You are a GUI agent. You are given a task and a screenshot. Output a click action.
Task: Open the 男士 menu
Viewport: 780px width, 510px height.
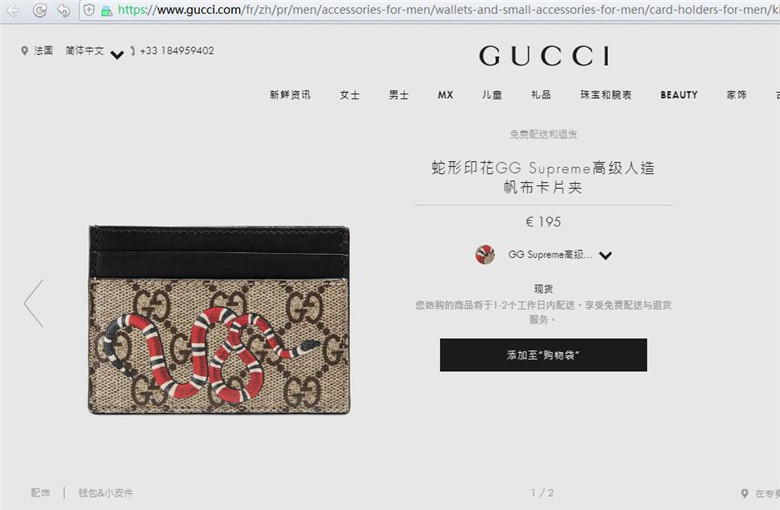pos(398,95)
